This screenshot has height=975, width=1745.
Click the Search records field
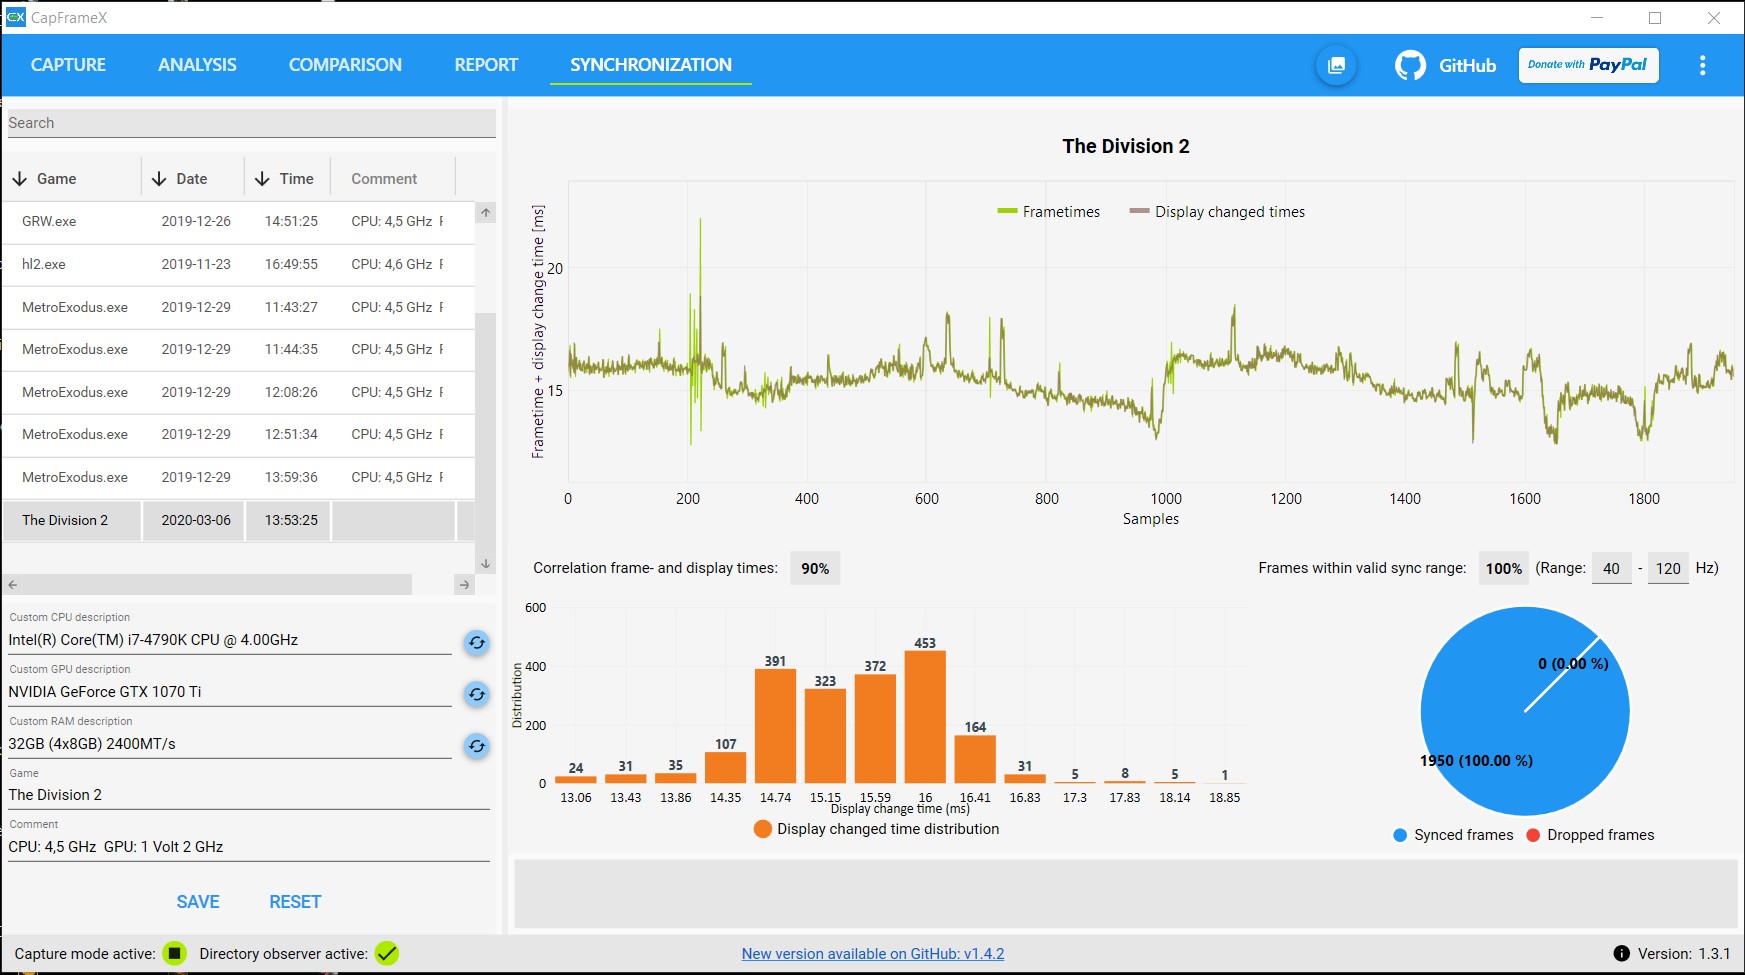tap(251, 123)
